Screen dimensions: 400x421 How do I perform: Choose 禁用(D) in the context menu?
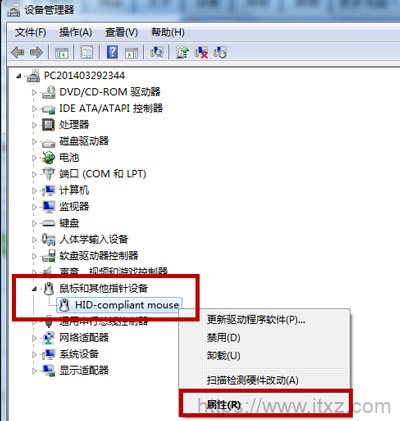[224, 338]
